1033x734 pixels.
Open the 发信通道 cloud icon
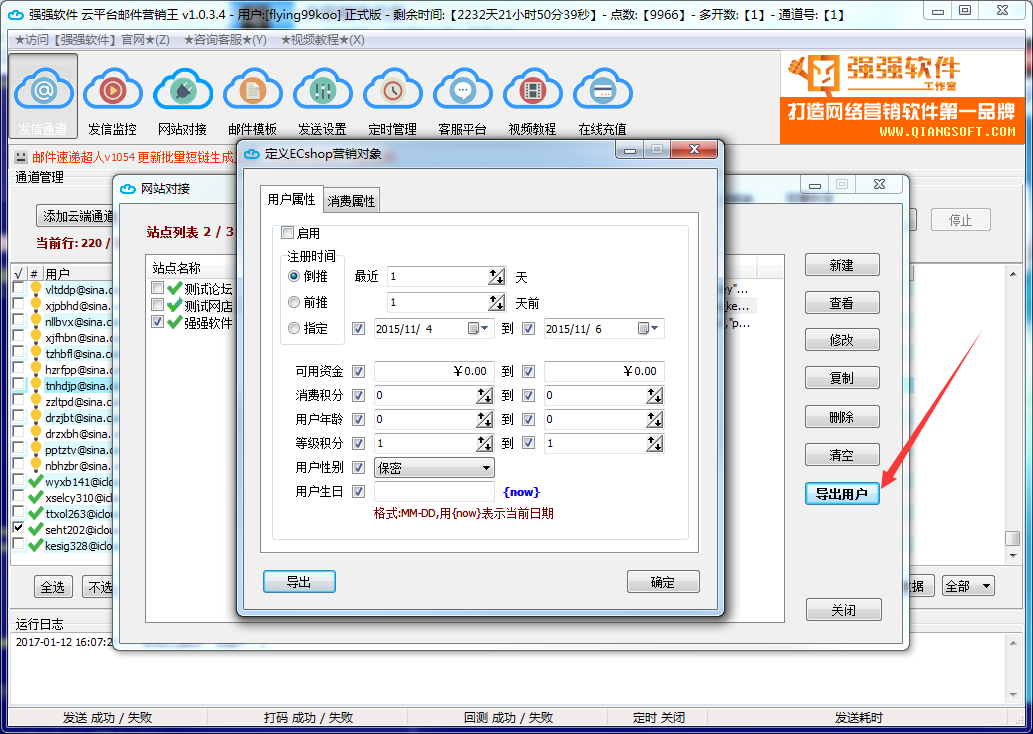pos(43,96)
